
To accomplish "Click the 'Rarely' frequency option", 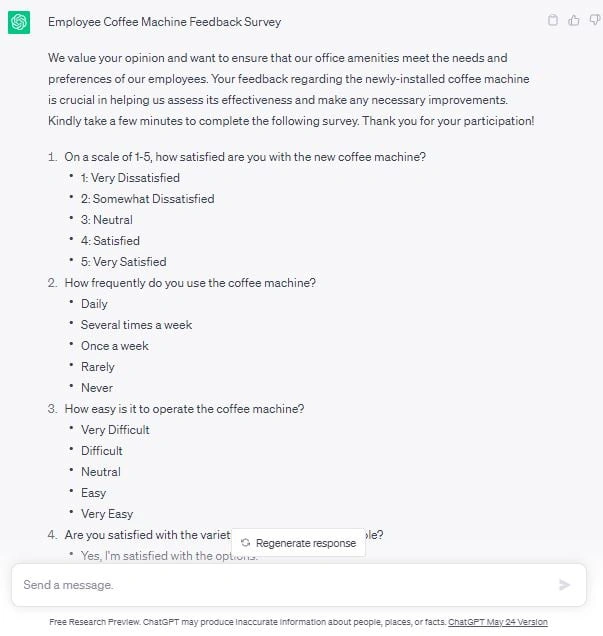I will click(98, 367).
